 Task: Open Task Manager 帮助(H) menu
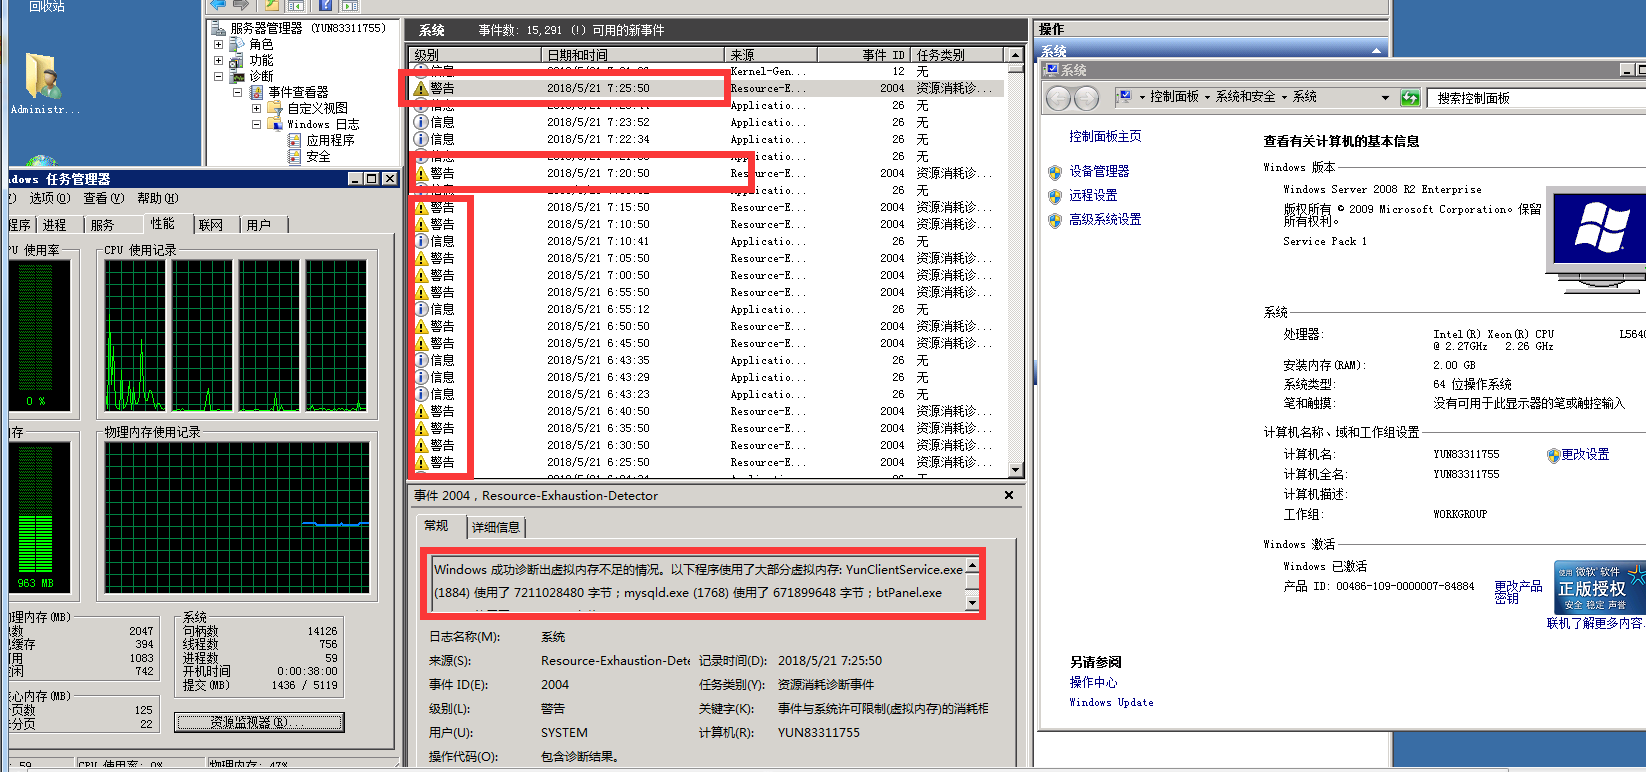157,198
